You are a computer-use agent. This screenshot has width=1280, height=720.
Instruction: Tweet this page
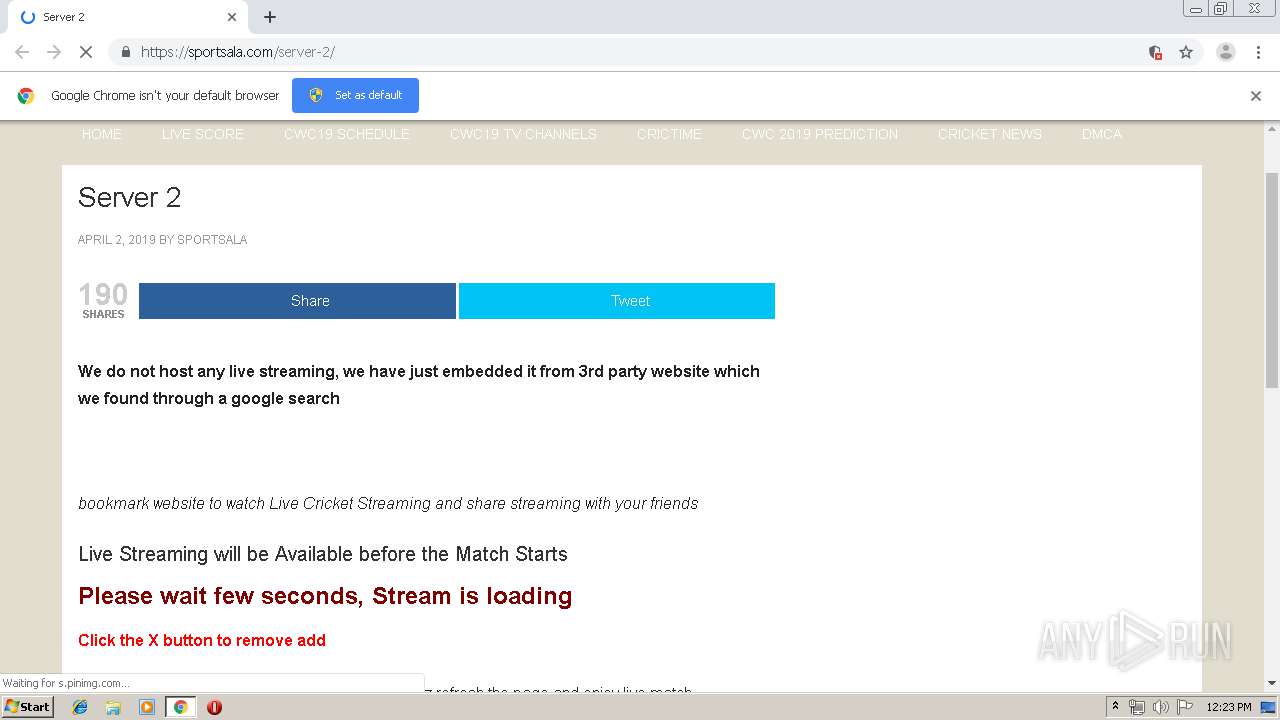coord(617,301)
